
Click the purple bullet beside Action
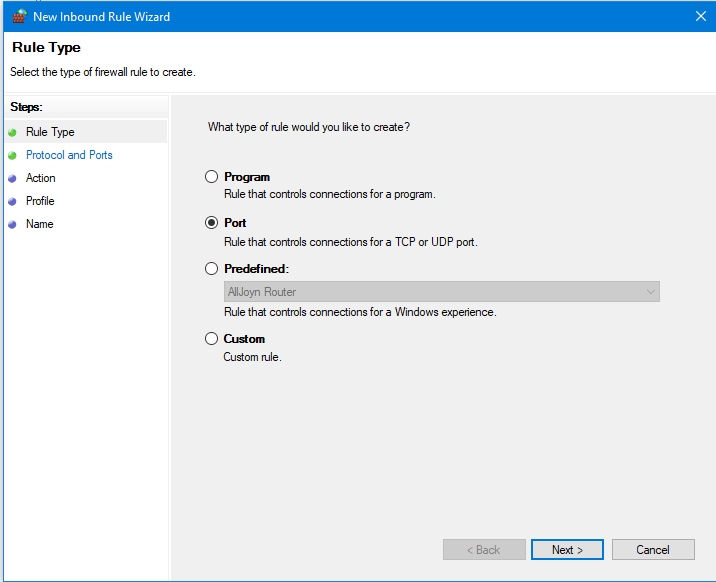[x=12, y=178]
